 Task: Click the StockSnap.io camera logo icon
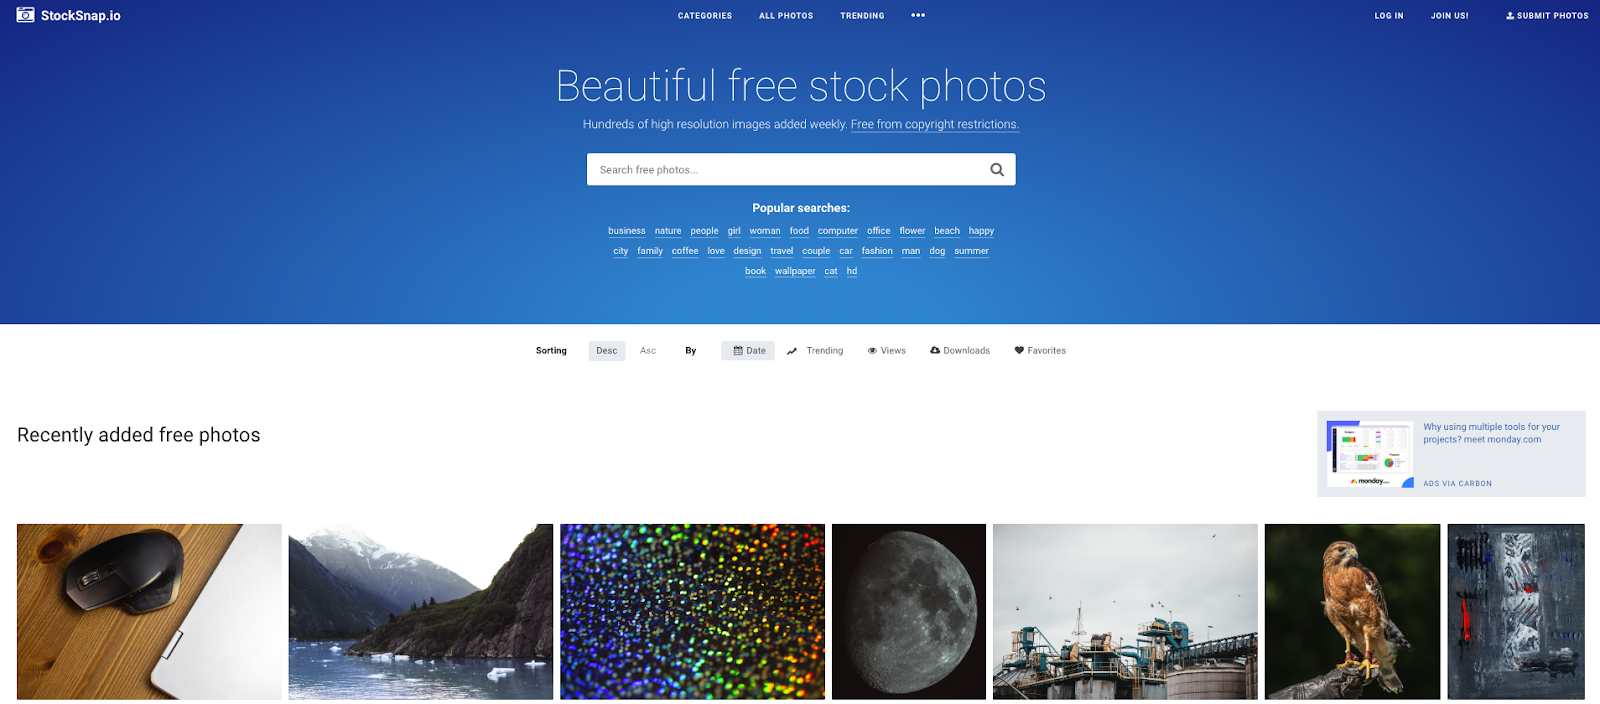pos(26,15)
